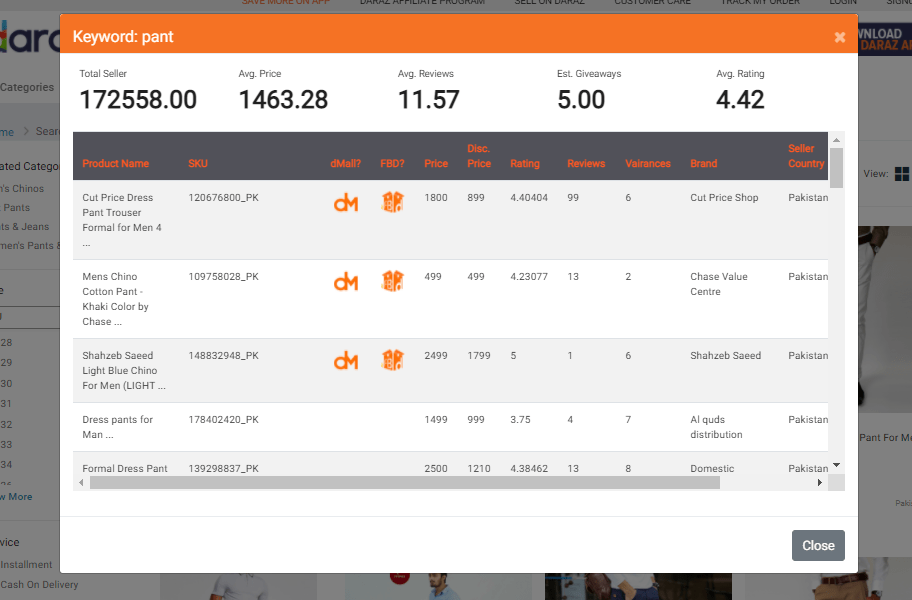Close the Keyword: pant popup via orange X
Screen dimensions: 912x600
click(839, 36)
